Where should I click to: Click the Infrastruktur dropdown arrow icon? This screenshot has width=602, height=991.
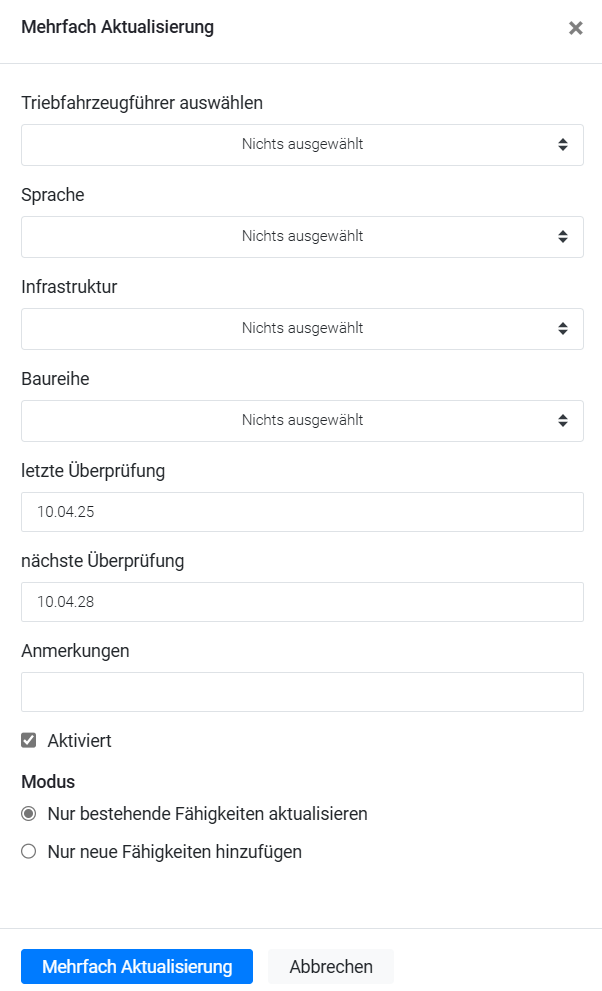[563, 329]
